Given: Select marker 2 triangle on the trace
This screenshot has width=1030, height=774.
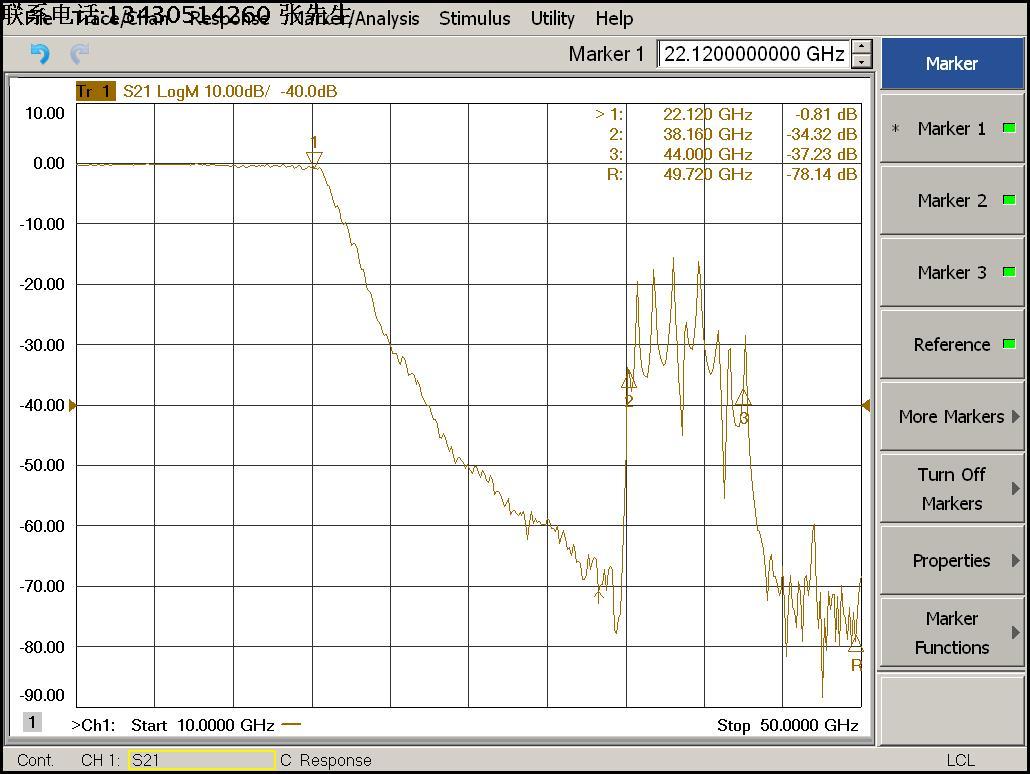Looking at the screenshot, I should click(628, 380).
